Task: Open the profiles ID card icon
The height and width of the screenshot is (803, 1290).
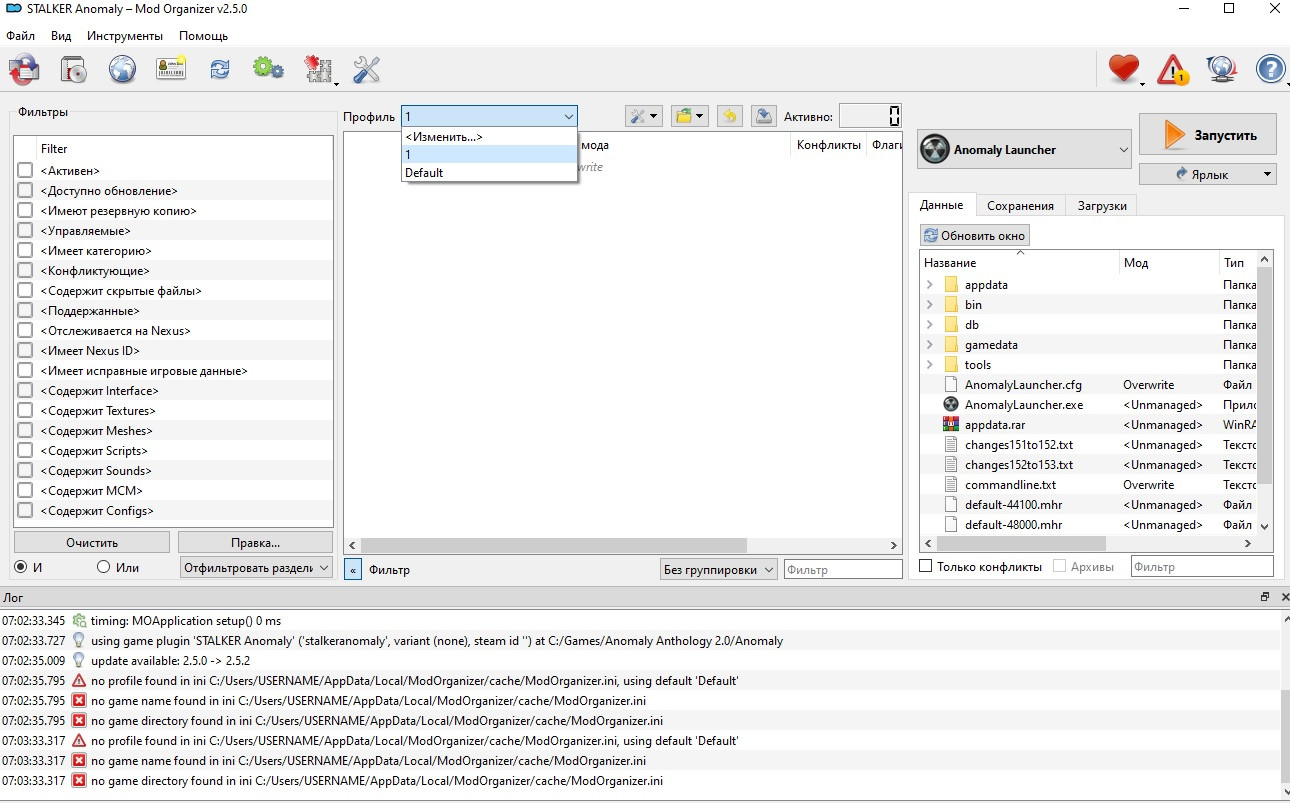Action: pyautogui.click(x=171, y=69)
